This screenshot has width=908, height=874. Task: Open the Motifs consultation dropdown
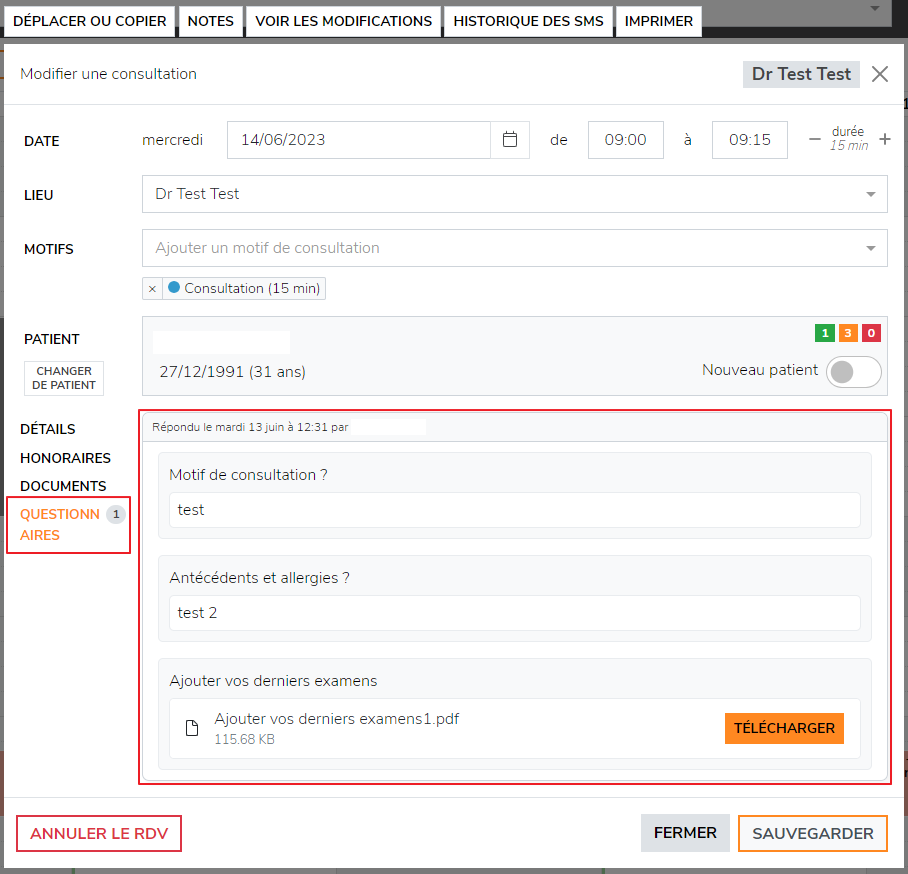tap(870, 248)
